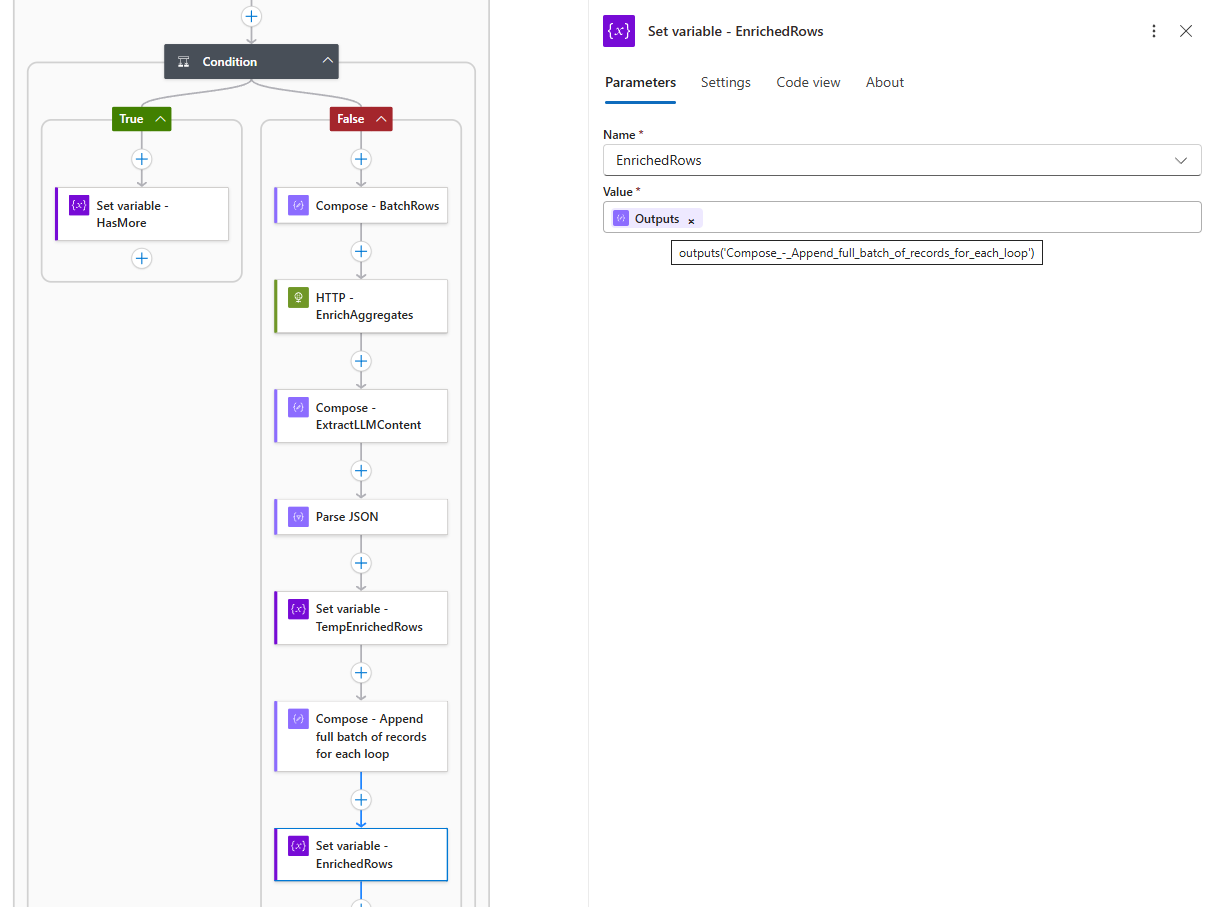This screenshot has height=907, width=1209.
Task: Open the Name dropdown showing EnrichedRows
Action: 1180,160
